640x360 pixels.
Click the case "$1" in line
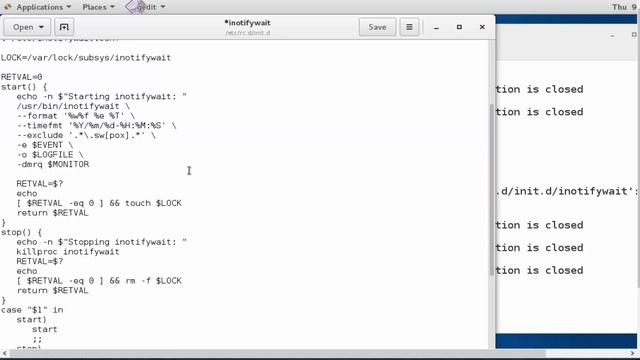pyautogui.click(x=32, y=310)
